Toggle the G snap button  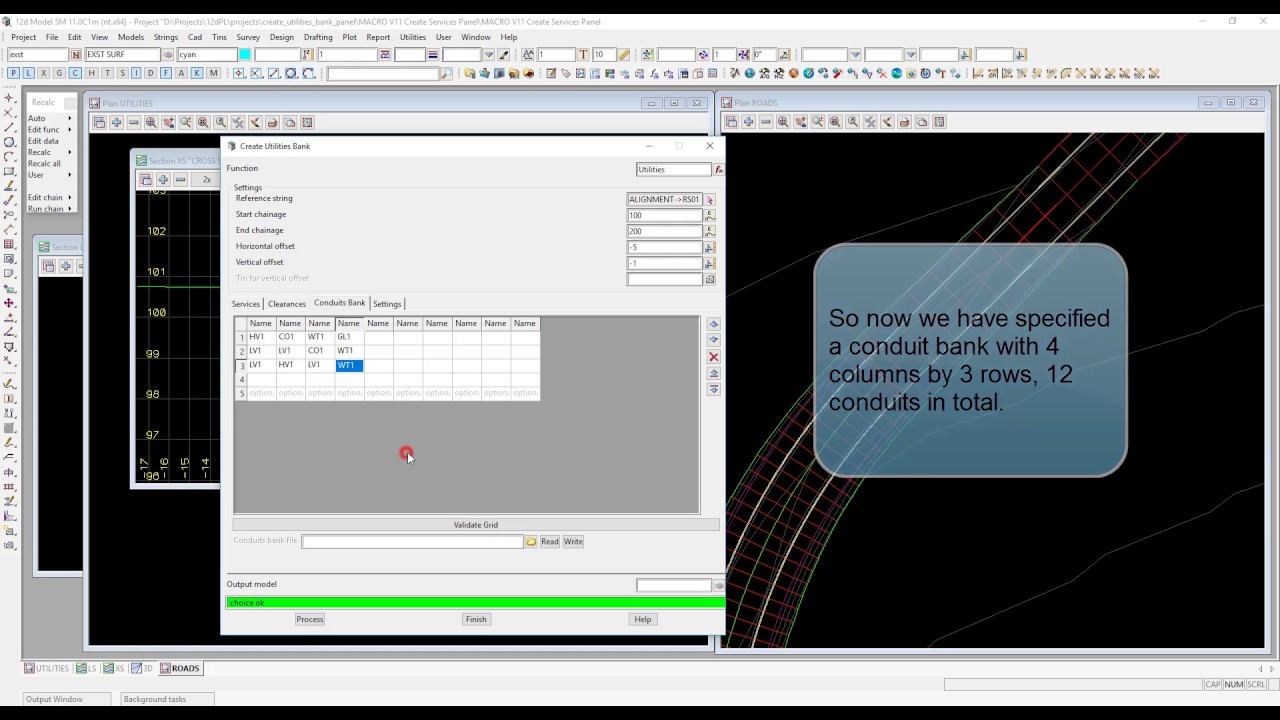point(59,73)
